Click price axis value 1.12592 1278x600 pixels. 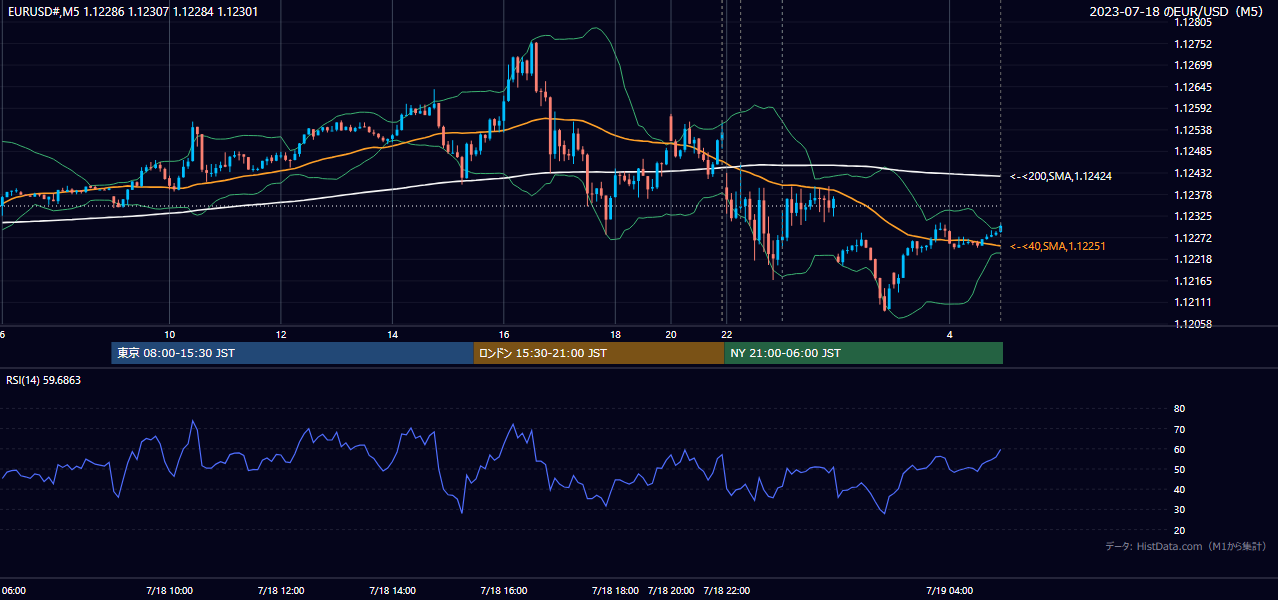[x=1193, y=108]
